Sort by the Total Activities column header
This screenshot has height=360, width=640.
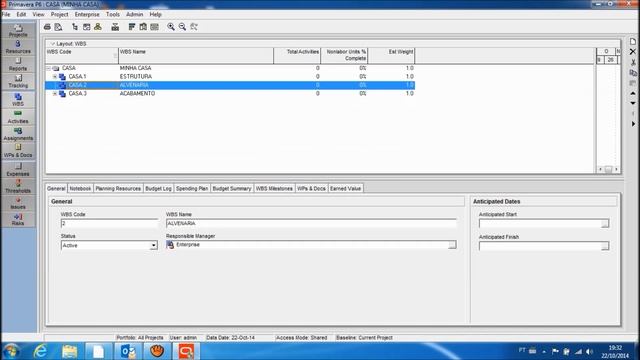pos(297,56)
